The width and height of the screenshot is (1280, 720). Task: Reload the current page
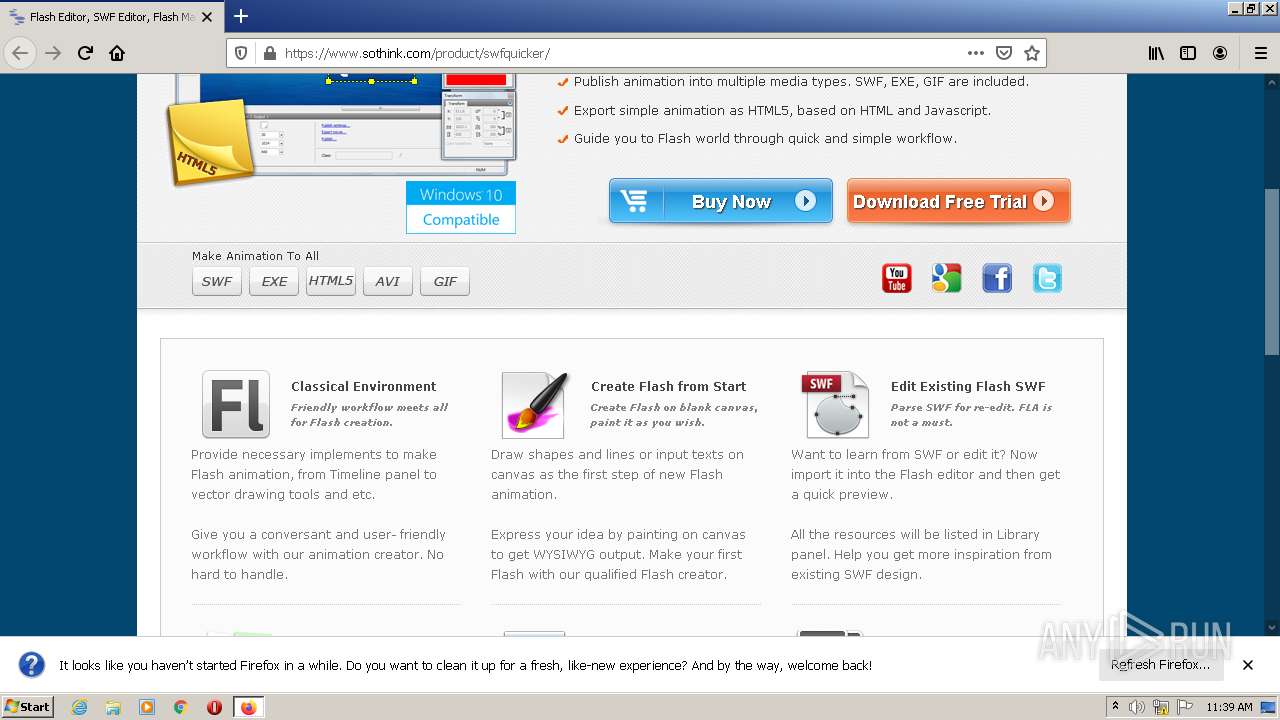(x=85, y=53)
